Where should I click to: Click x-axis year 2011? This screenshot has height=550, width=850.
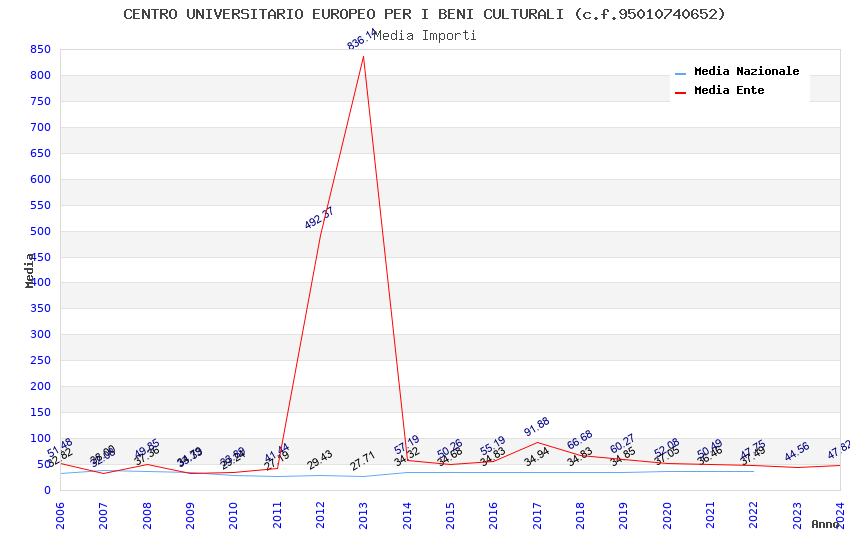pos(277,515)
